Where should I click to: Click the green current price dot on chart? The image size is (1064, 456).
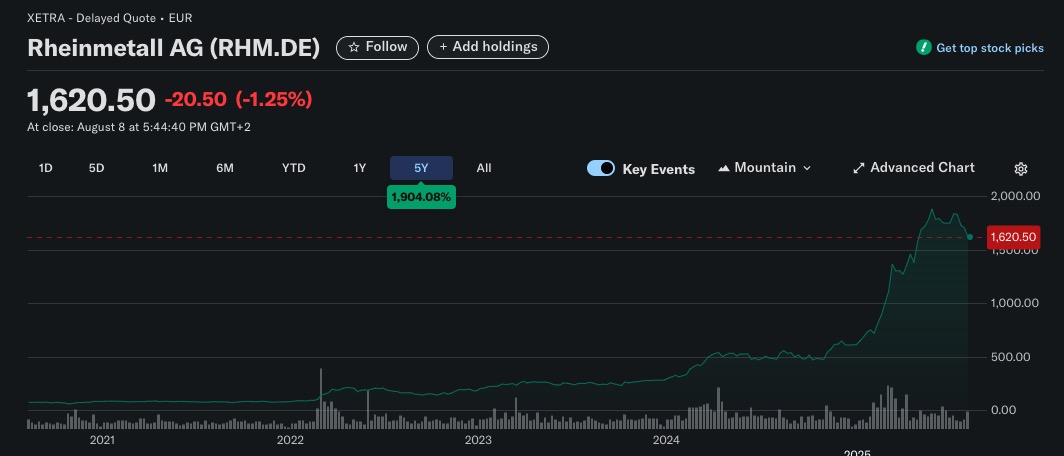(970, 237)
